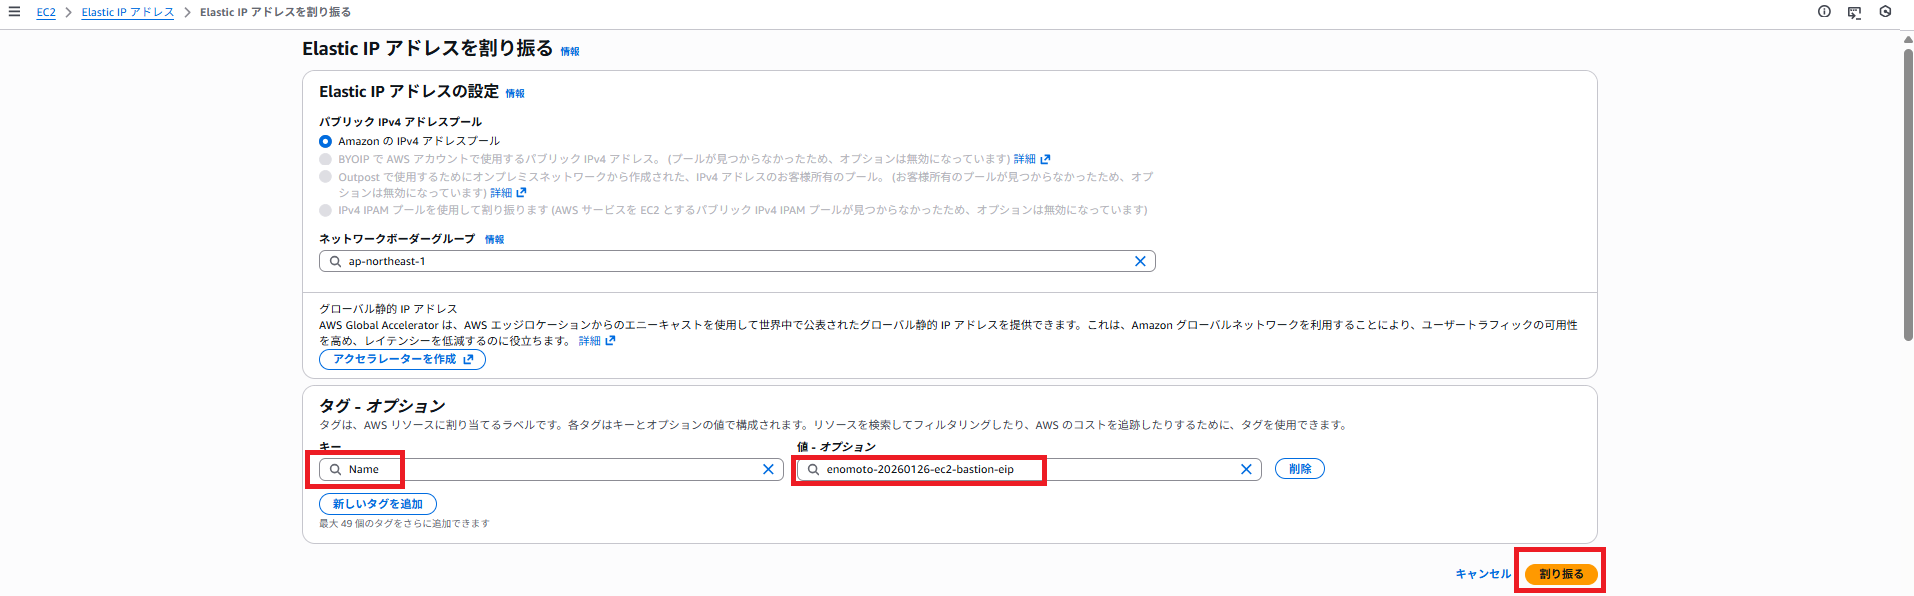The image size is (1914, 596).
Task: Open the hamburger navigation menu
Action: coord(14,12)
